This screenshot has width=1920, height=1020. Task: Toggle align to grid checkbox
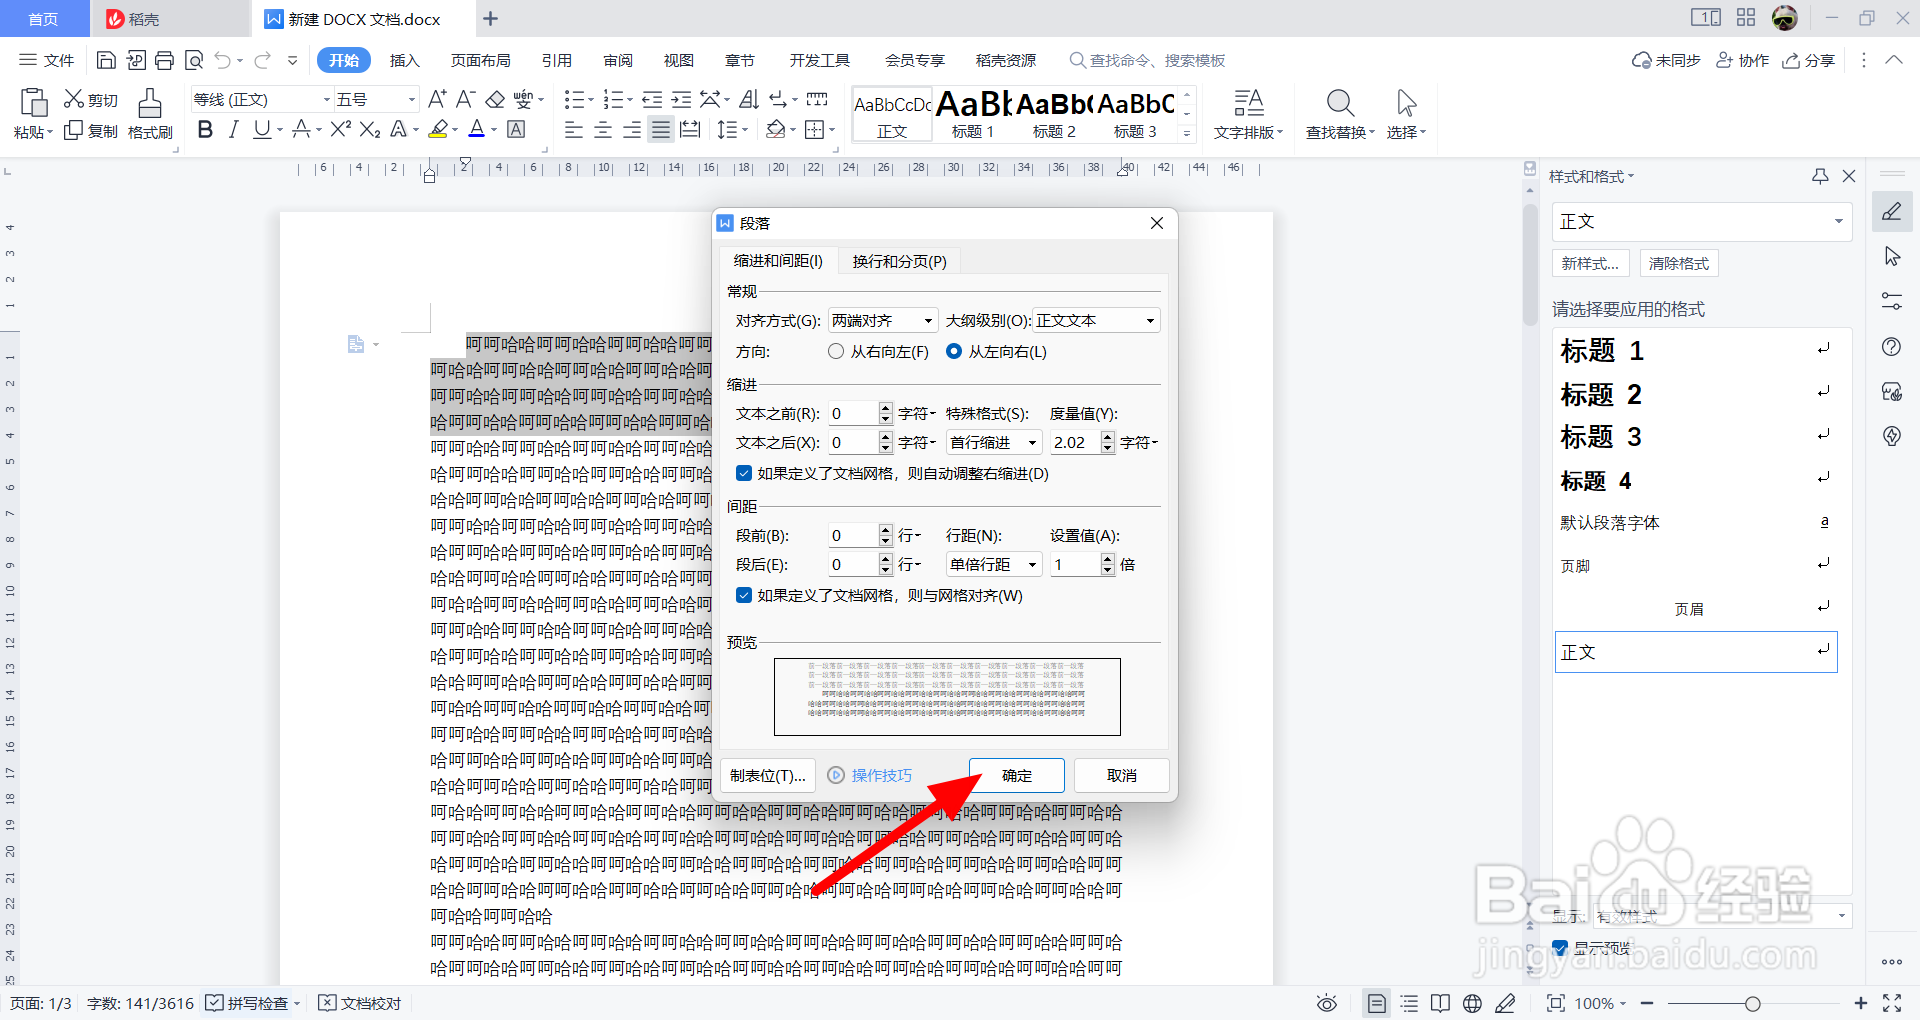[744, 595]
